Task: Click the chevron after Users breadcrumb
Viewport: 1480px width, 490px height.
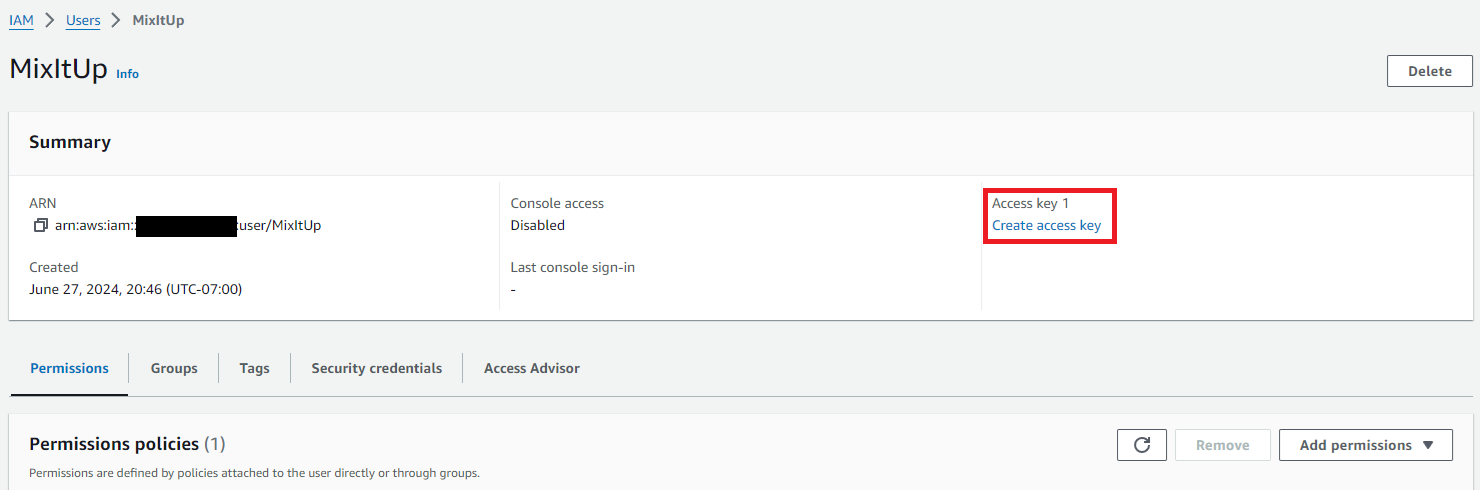Action: (117, 20)
